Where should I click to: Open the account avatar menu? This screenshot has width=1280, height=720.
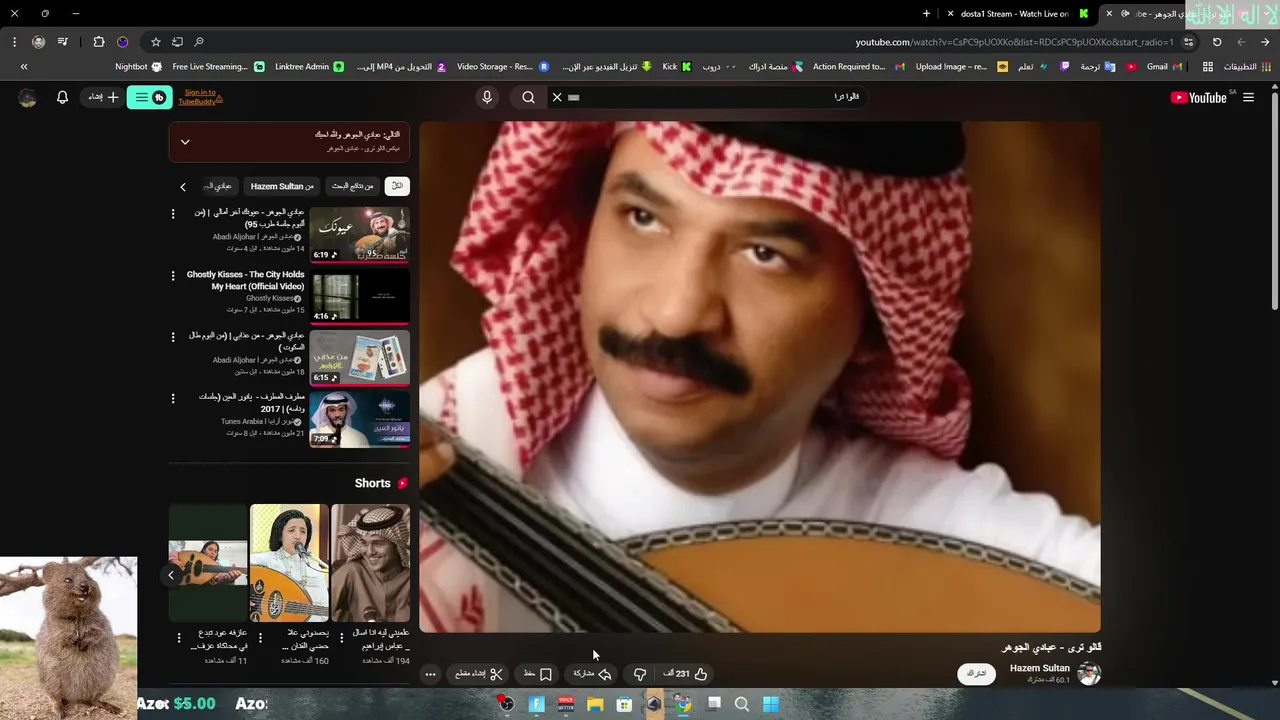28,98
